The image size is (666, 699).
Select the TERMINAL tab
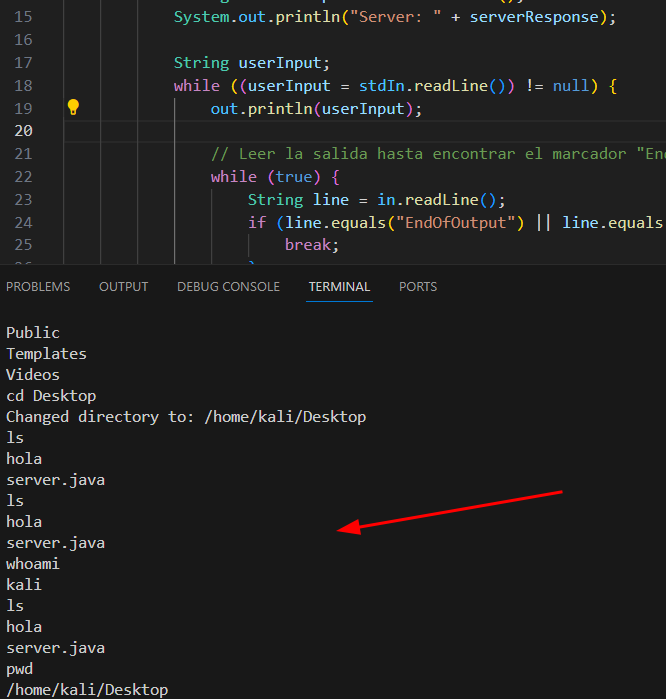(x=339, y=287)
